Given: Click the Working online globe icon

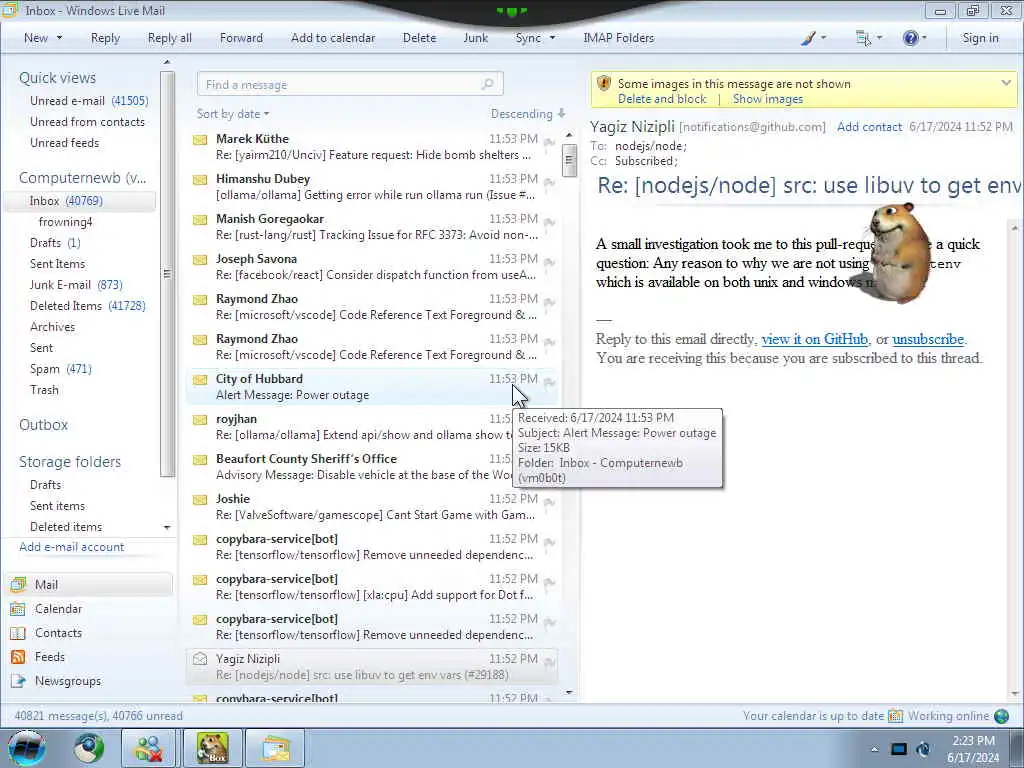Looking at the screenshot, I should coord(1001,716).
